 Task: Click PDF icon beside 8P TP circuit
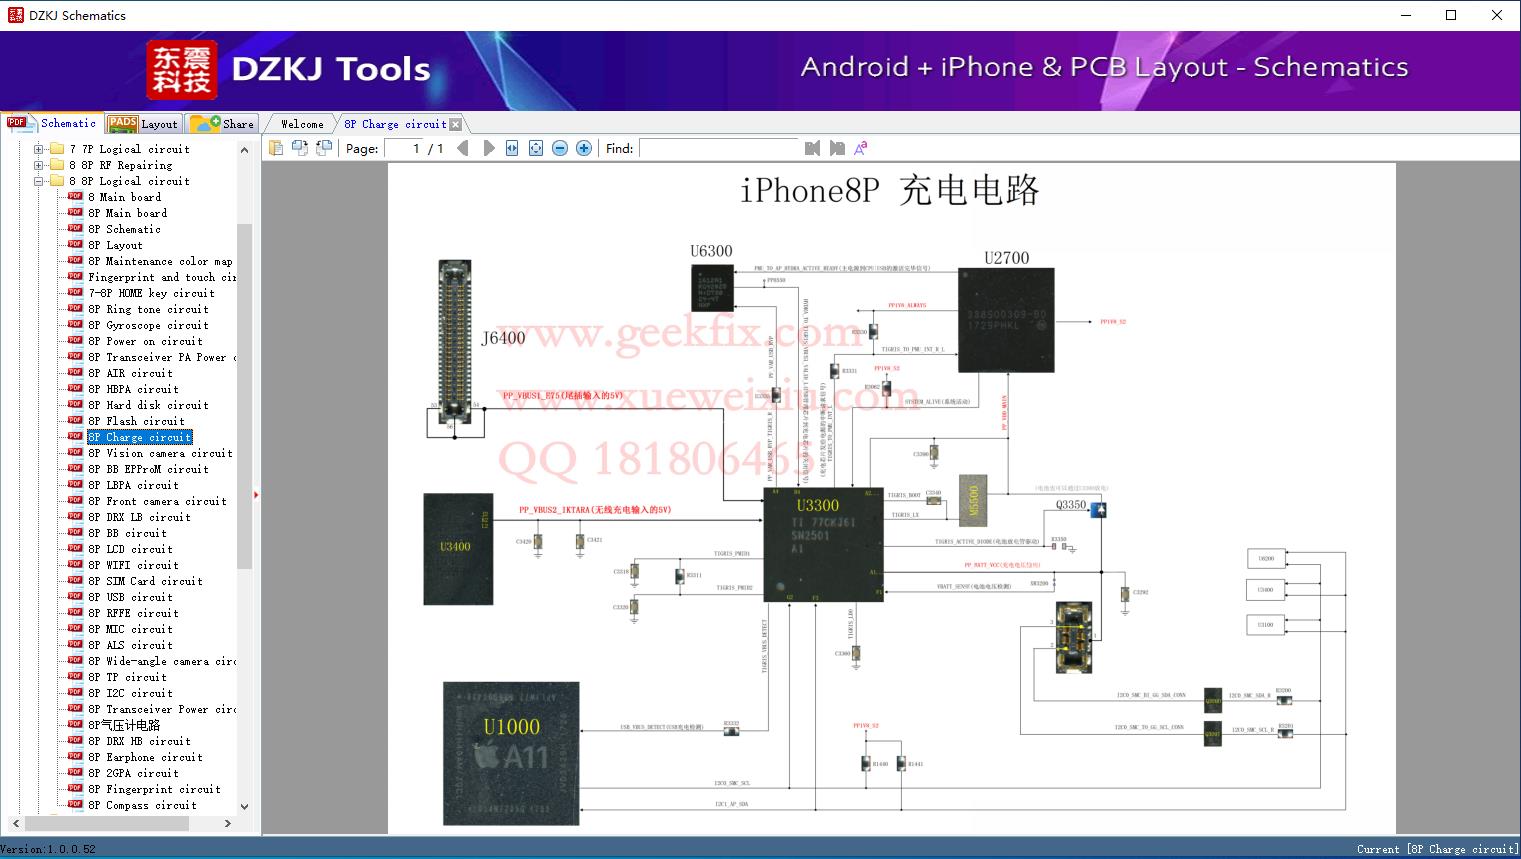[x=75, y=676]
